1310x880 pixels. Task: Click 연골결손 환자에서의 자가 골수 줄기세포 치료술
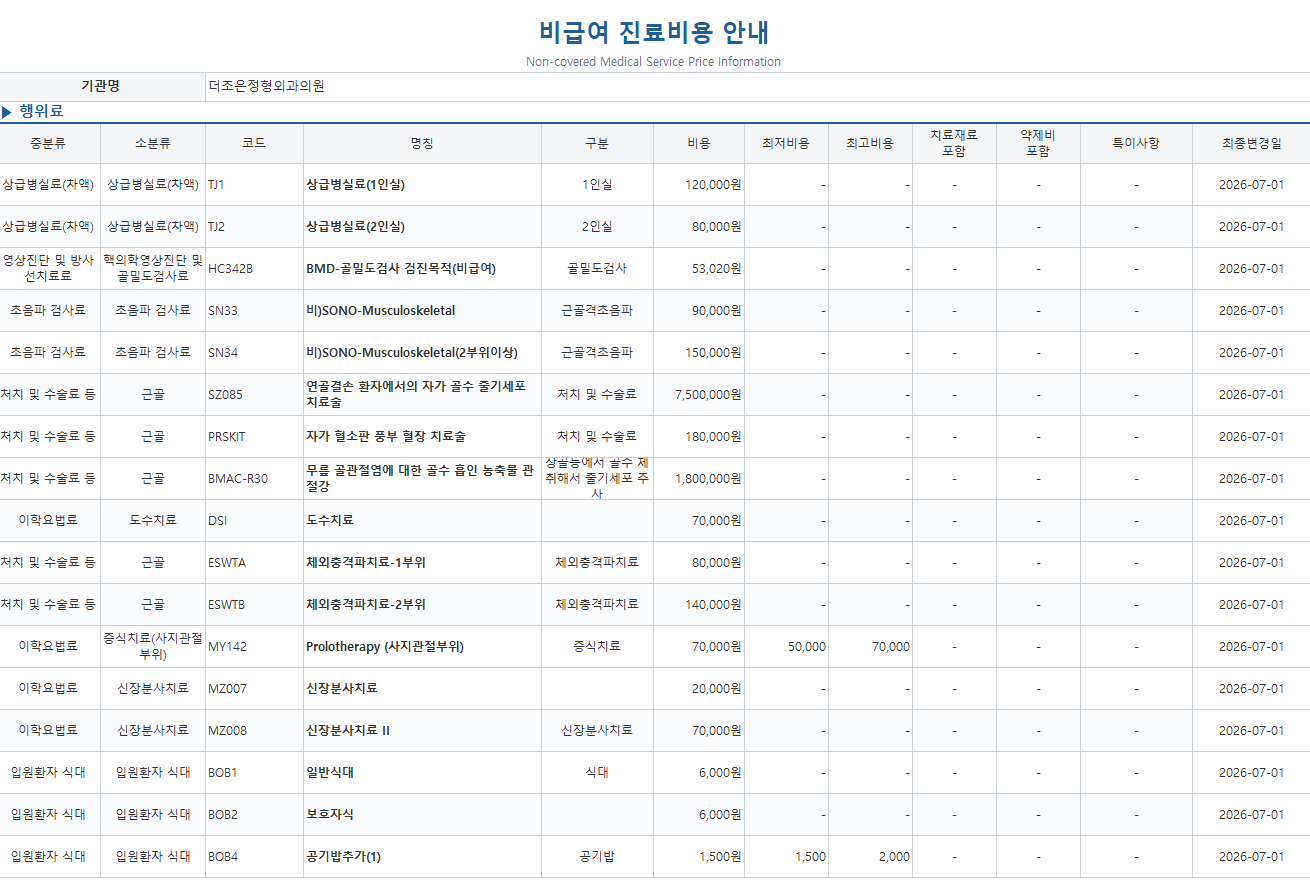416,394
